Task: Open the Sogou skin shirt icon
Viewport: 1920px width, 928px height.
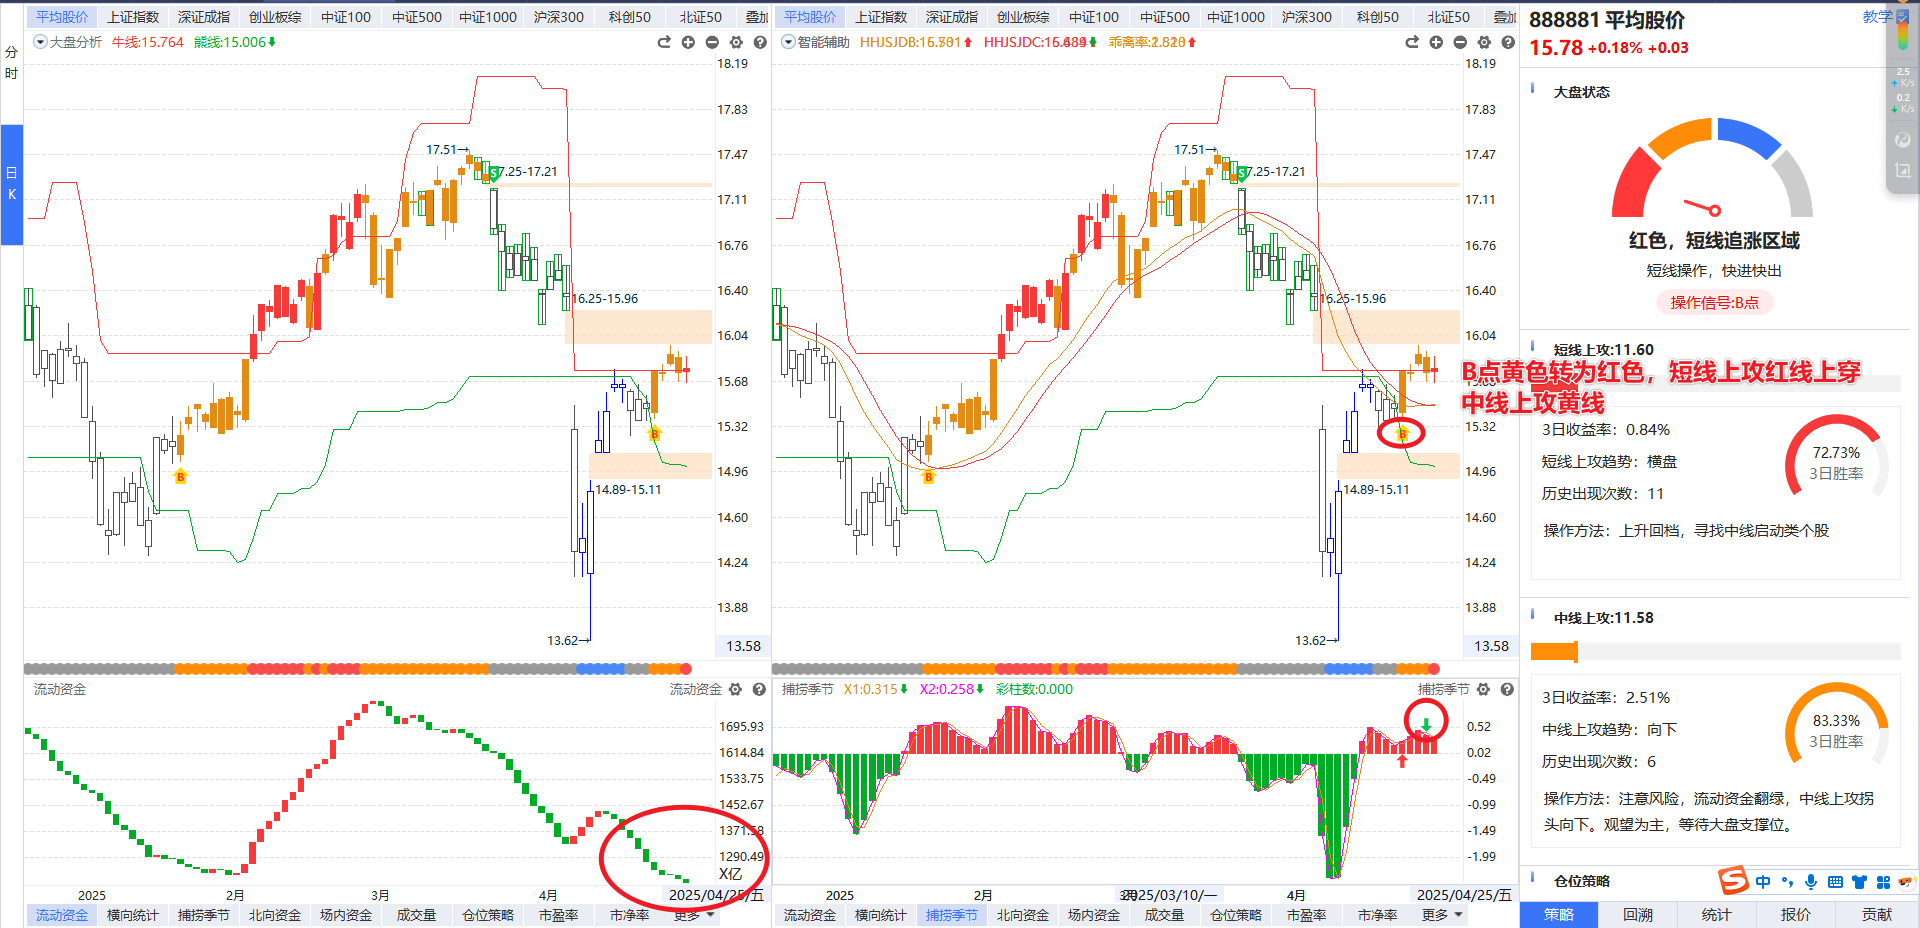Action: pyautogui.click(x=1859, y=882)
